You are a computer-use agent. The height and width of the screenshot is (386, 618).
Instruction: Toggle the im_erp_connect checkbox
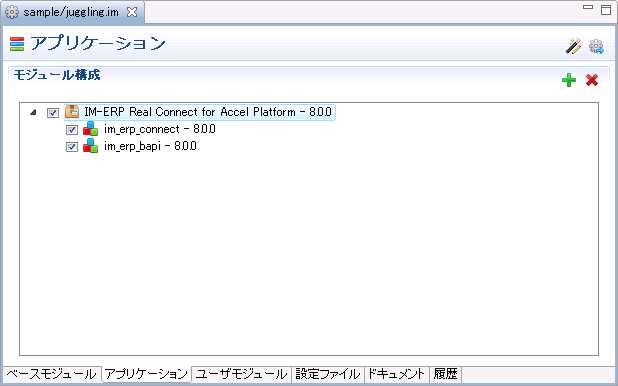coord(72,130)
